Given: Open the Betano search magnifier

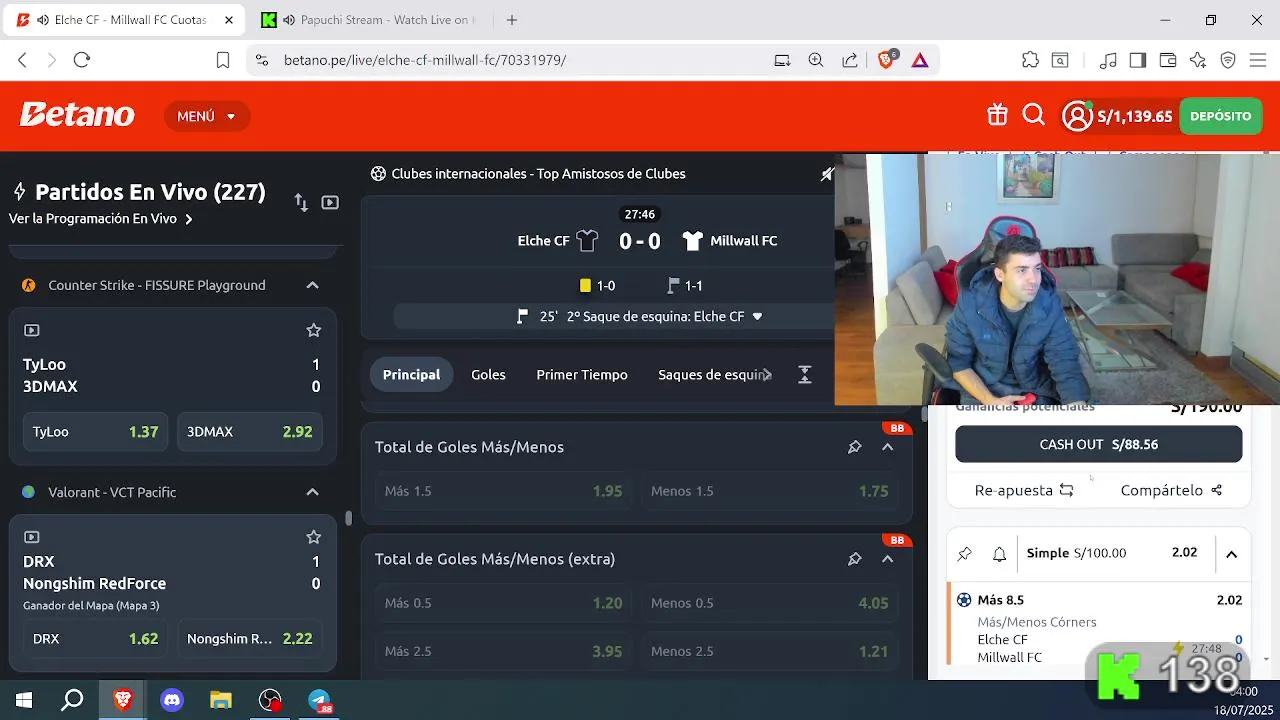Looking at the screenshot, I should tap(1034, 116).
